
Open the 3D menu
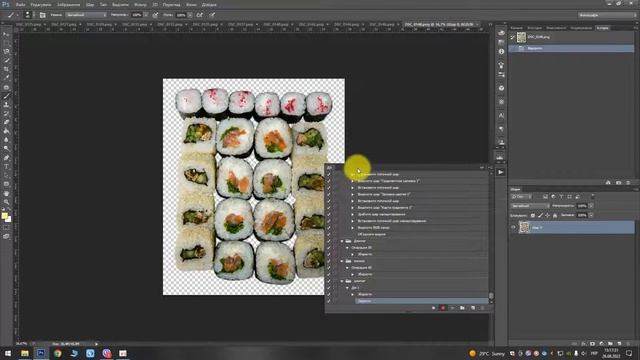pos(155,5)
